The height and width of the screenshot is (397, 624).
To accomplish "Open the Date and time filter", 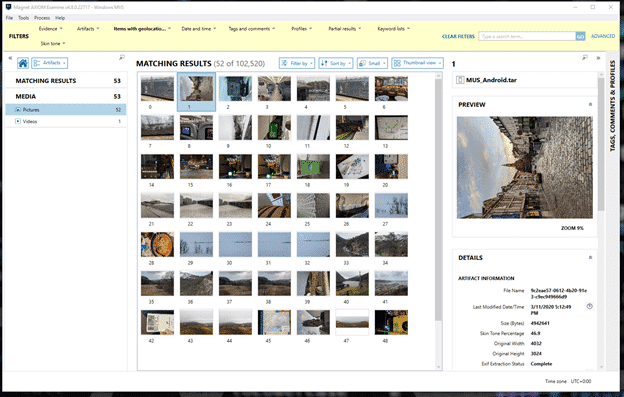I will click(199, 29).
